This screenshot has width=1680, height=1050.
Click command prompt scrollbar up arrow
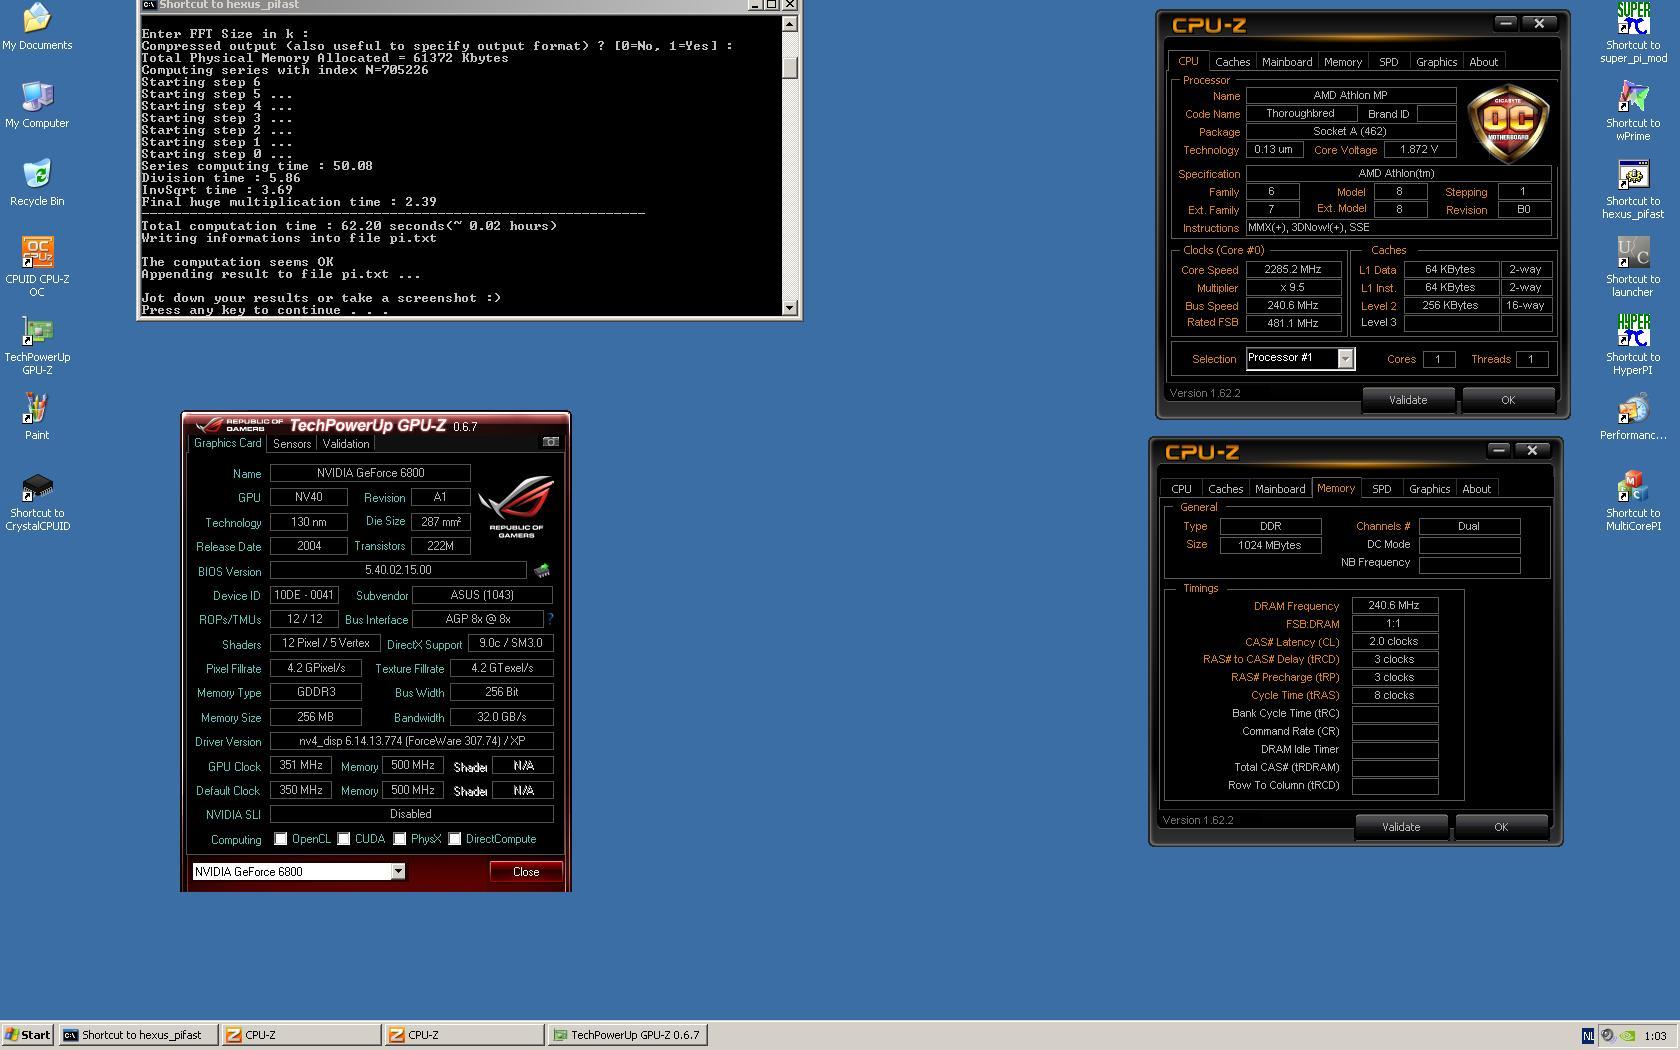pos(790,24)
